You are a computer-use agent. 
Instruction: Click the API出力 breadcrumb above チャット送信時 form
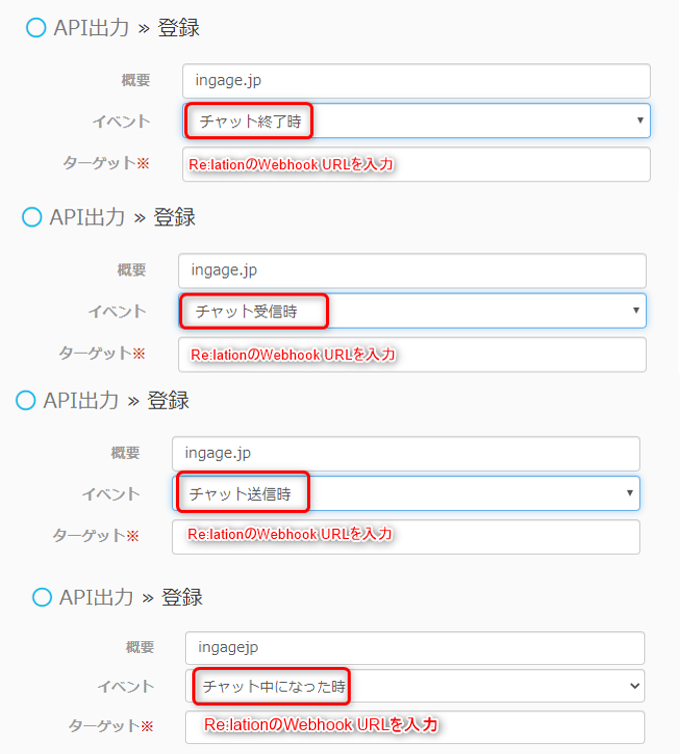(81, 401)
